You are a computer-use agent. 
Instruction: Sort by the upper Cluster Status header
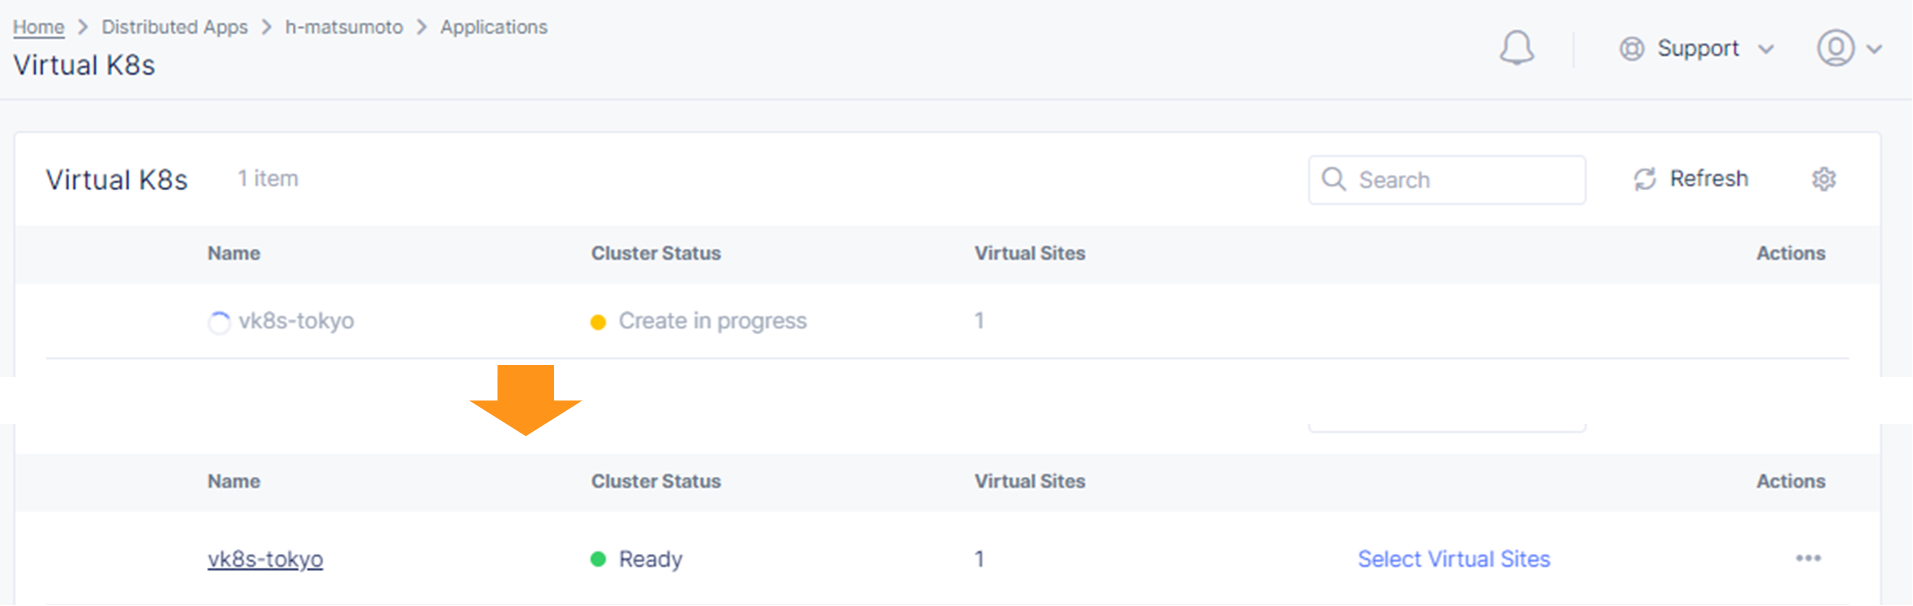[x=655, y=254]
